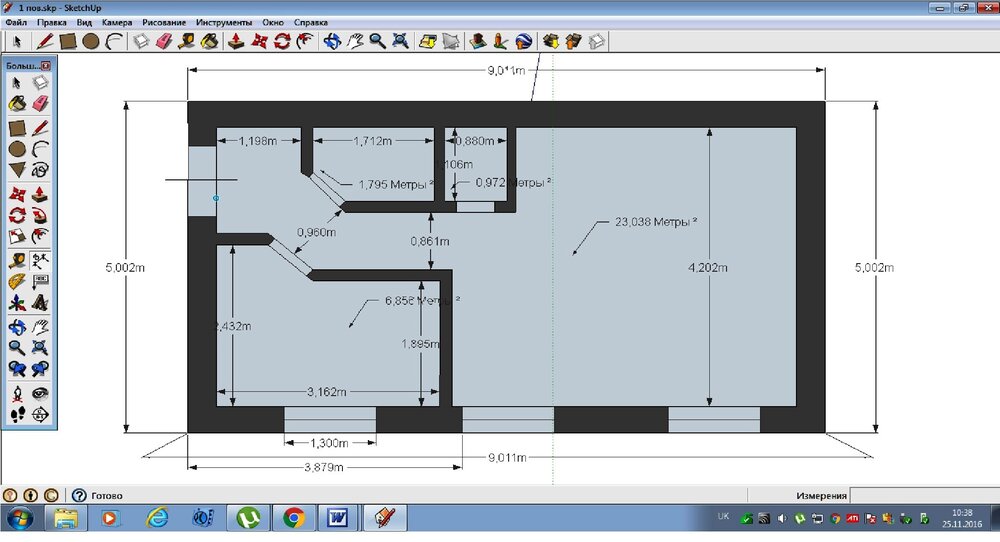This screenshot has height=542, width=1000.
Task: Click the Измерения measurements input box
Action: tap(922, 495)
